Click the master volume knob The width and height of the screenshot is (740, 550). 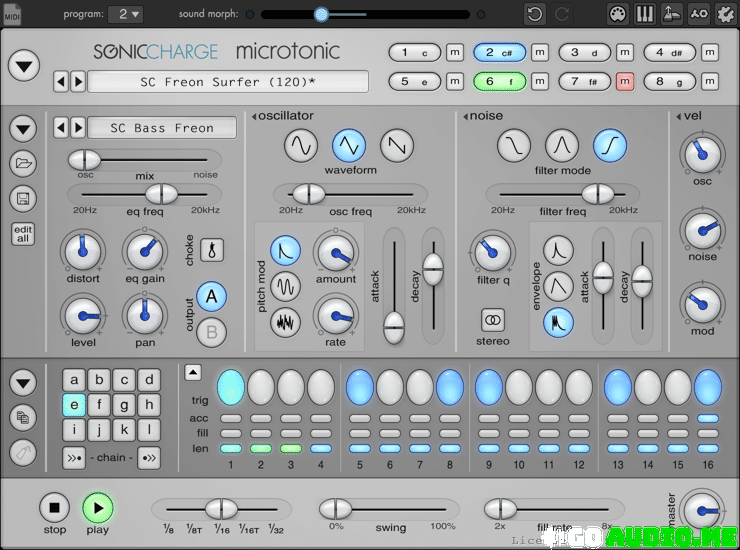pos(702,510)
